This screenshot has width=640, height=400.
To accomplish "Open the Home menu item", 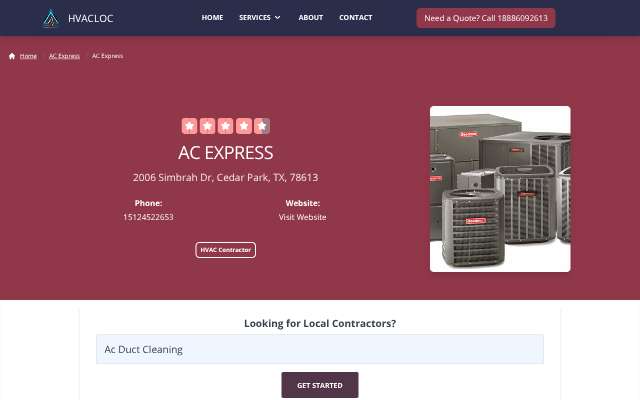I will (212, 18).
